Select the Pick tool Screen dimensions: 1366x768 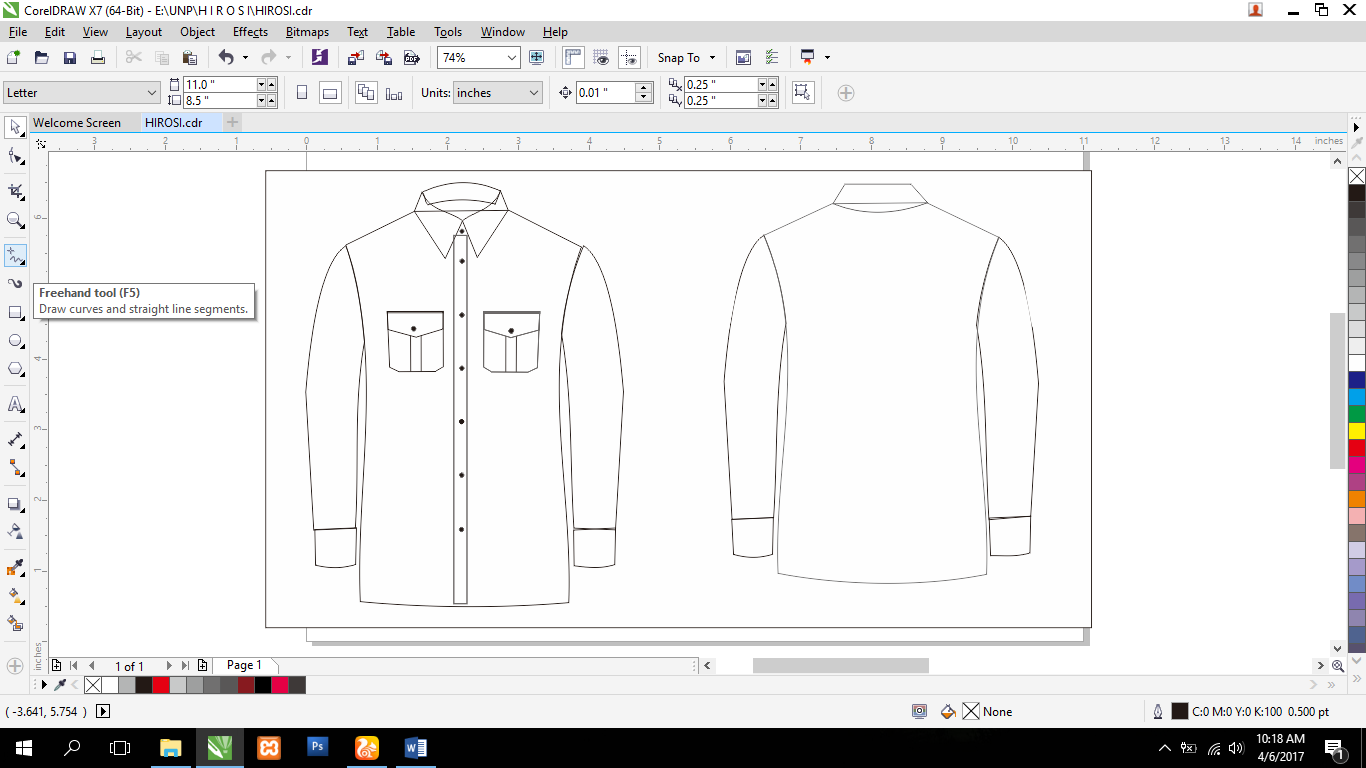pos(14,127)
